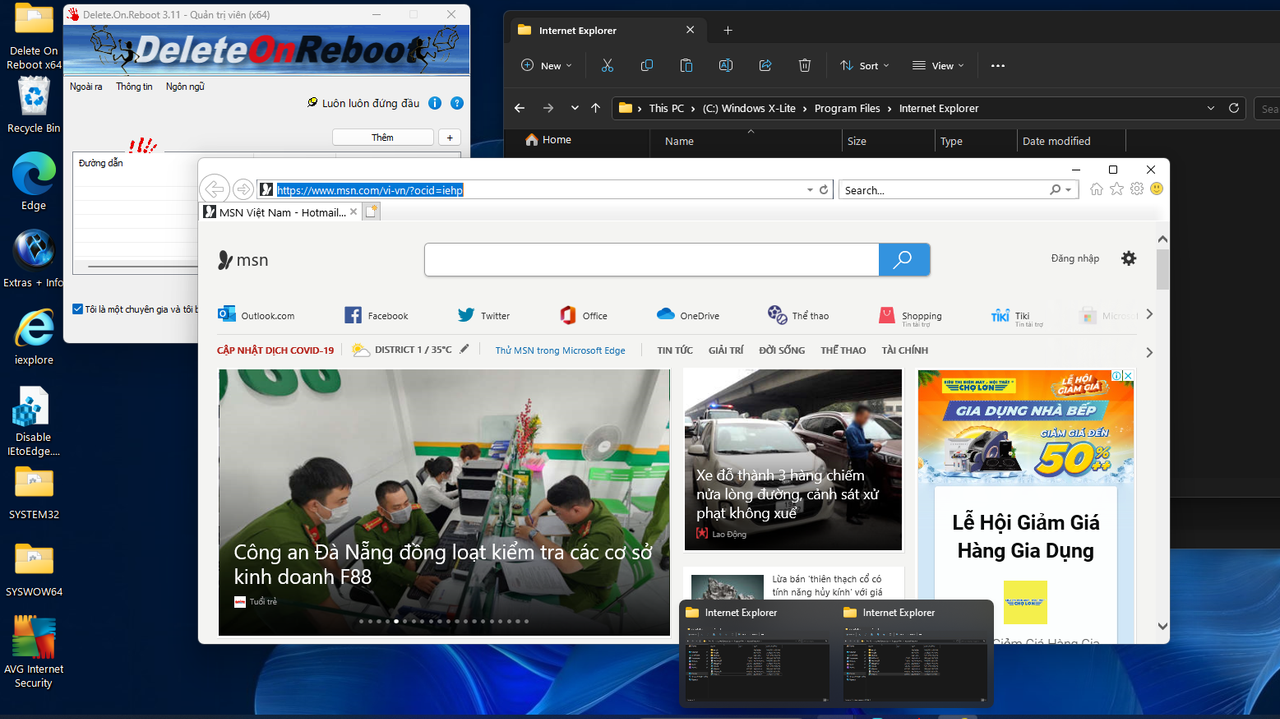Open the Favorites star in Internet Explorer
The height and width of the screenshot is (719, 1280).
[1117, 189]
